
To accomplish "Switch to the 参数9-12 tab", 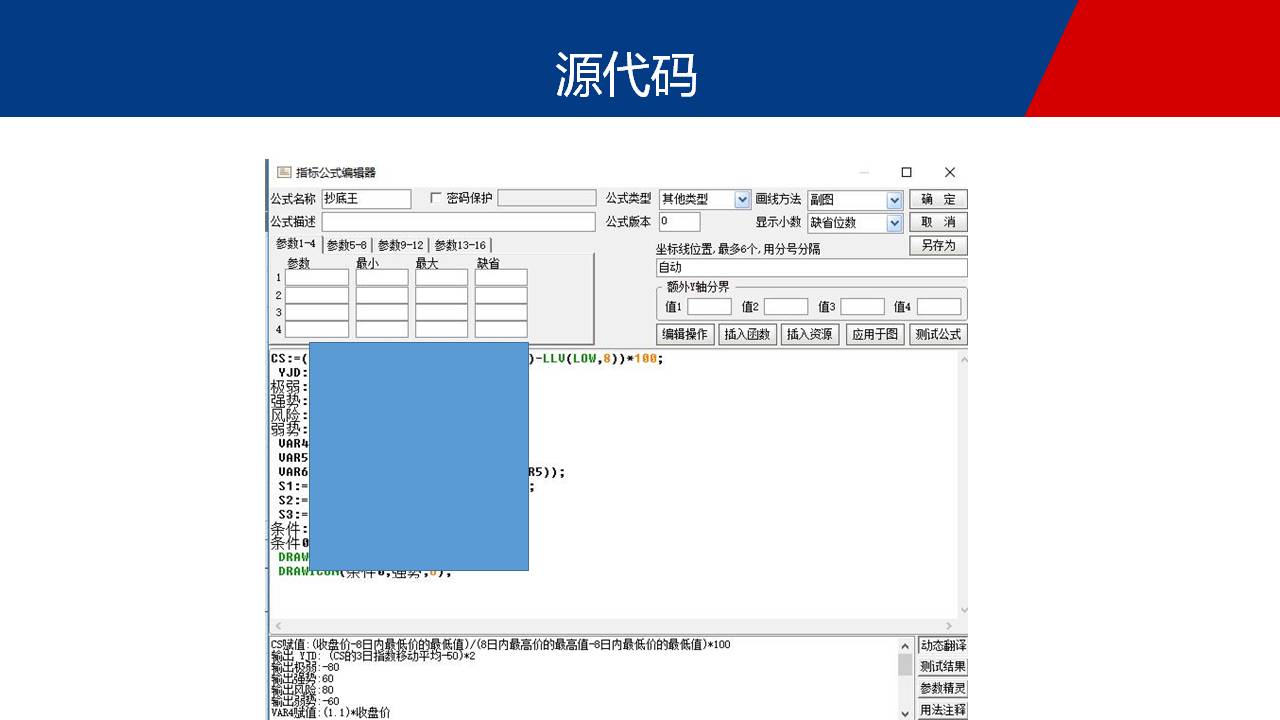I will [x=400, y=245].
